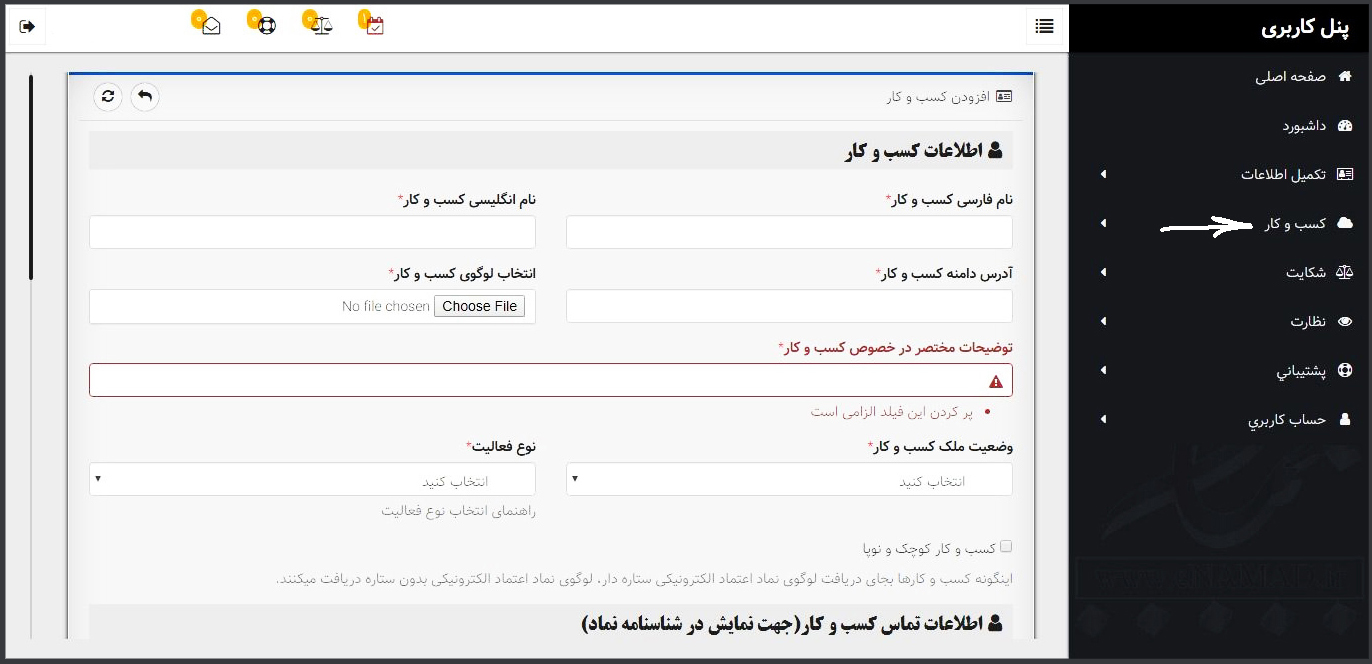Click the card icon next to افزودن کسب و کار
1372x664 pixels.
(x=1004, y=96)
